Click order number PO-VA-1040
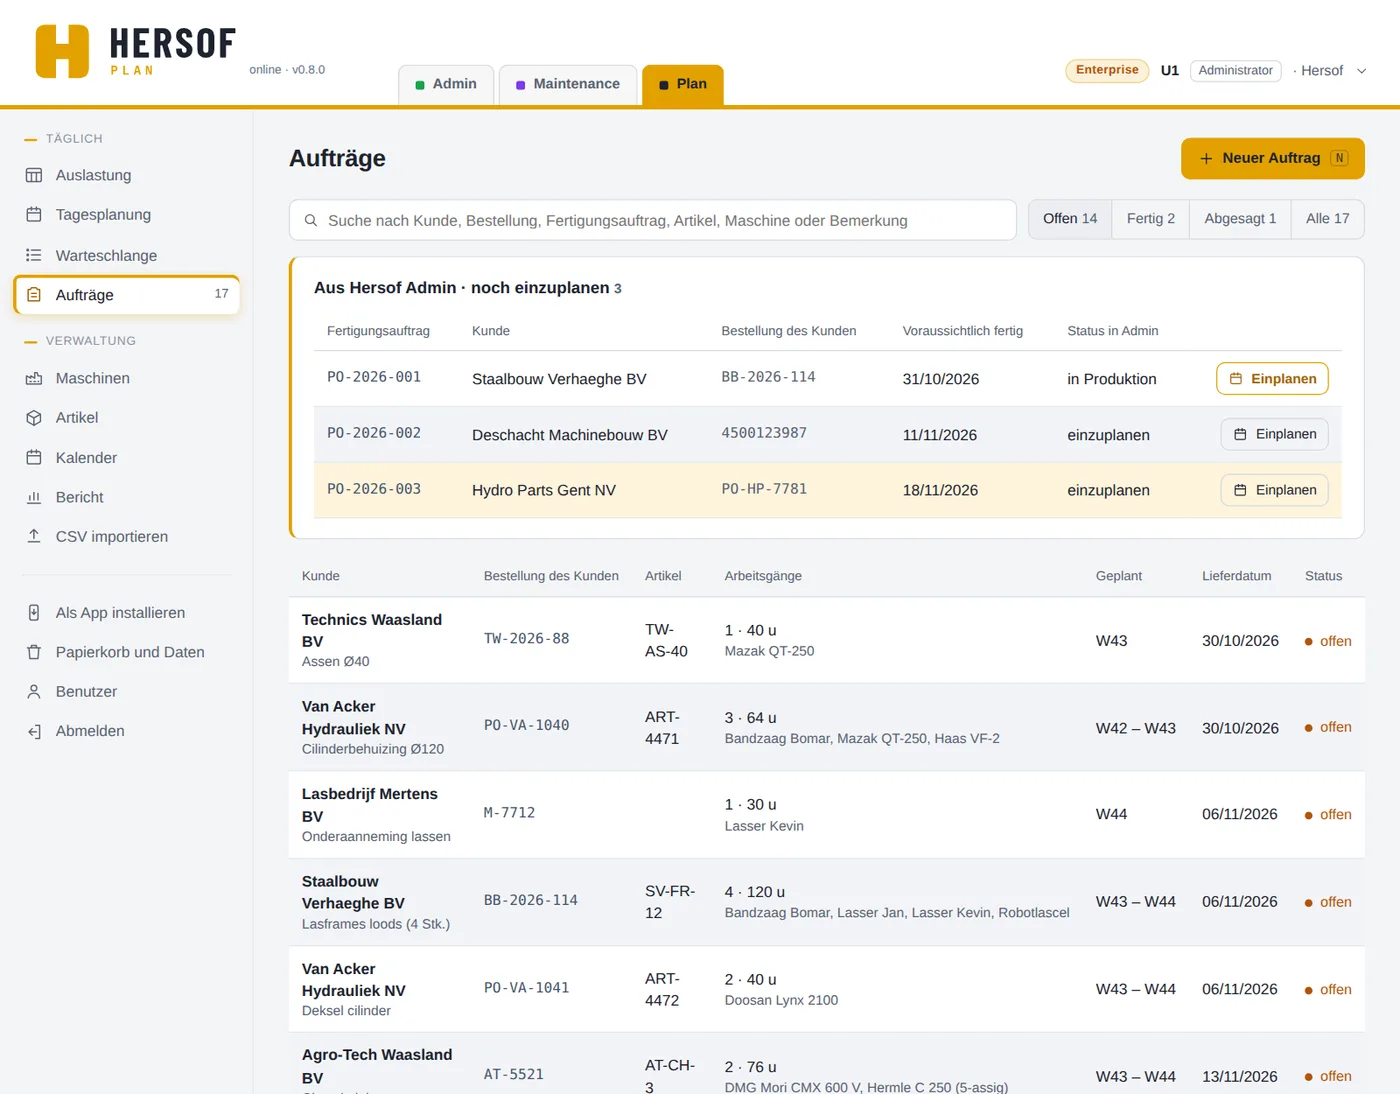Viewport: 1400px width, 1094px height. point(527,726)
